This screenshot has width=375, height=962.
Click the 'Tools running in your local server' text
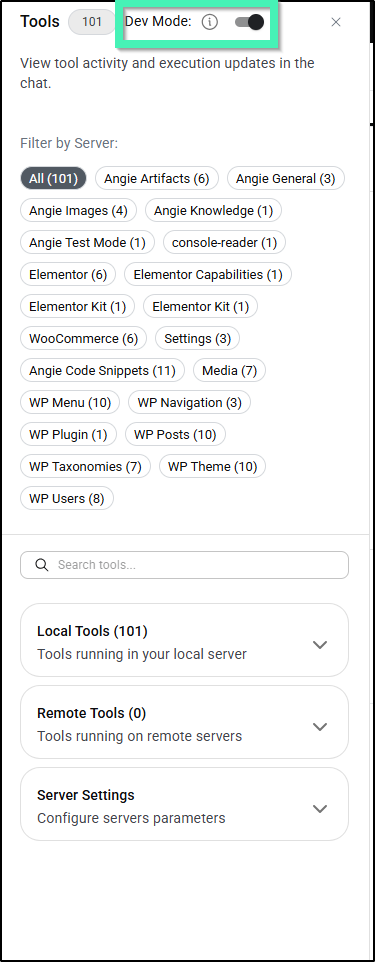point(142,654)
